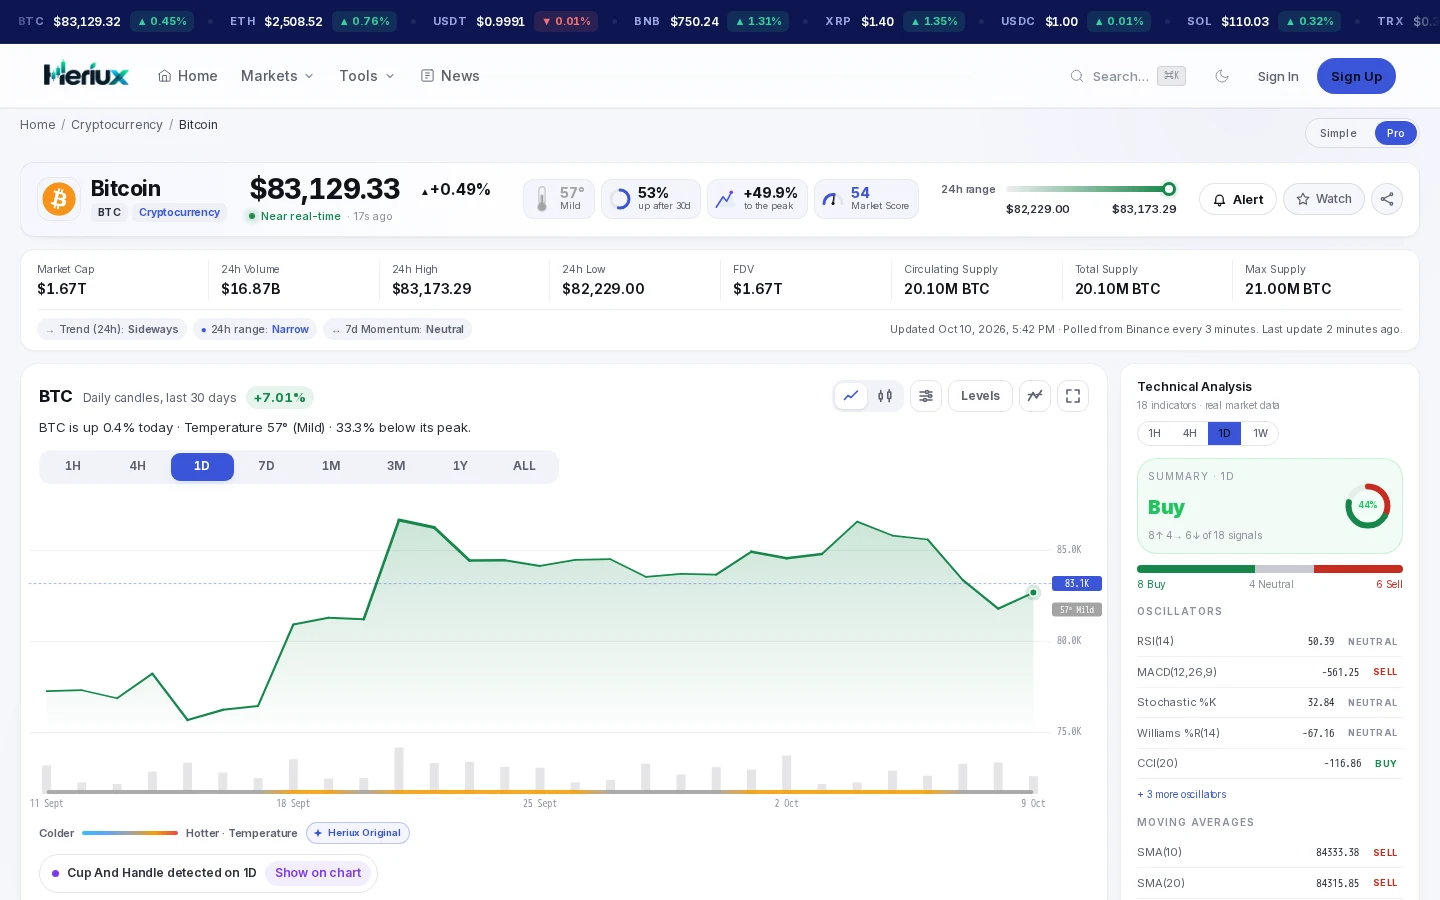This screenshot has width=1440, height=900.
Task: Add Bitcoin to Watch list
Action: [1324, 199]
